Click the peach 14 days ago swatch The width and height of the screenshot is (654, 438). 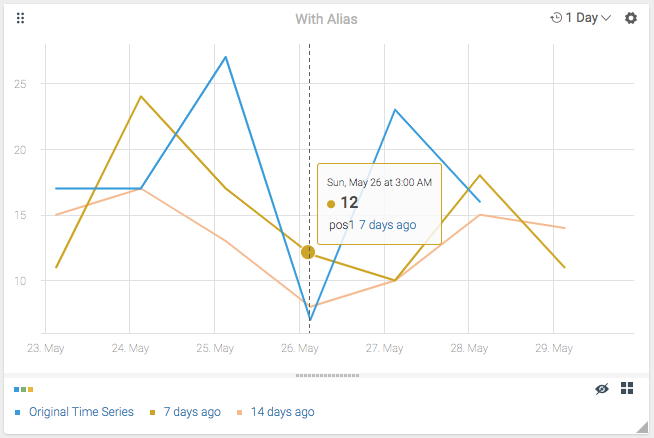pyautogui.click(x=240, y=412)
